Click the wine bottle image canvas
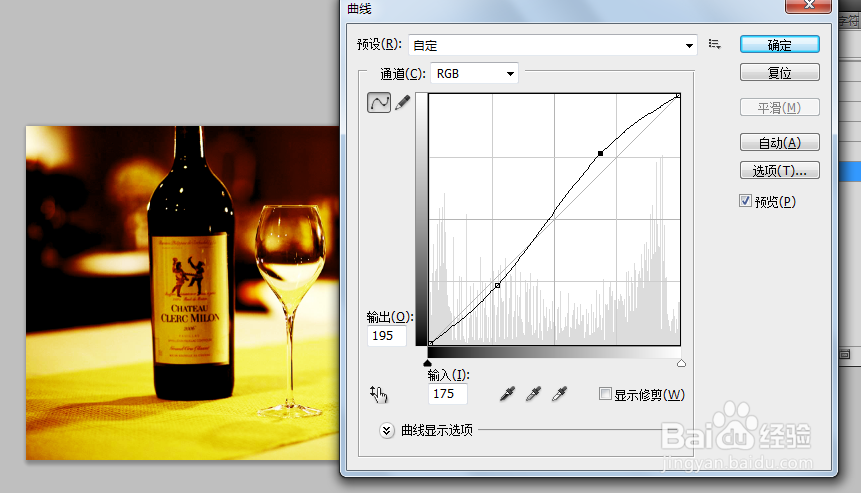The width and height of the screenshot is (861, 493). tap(182, 293)
